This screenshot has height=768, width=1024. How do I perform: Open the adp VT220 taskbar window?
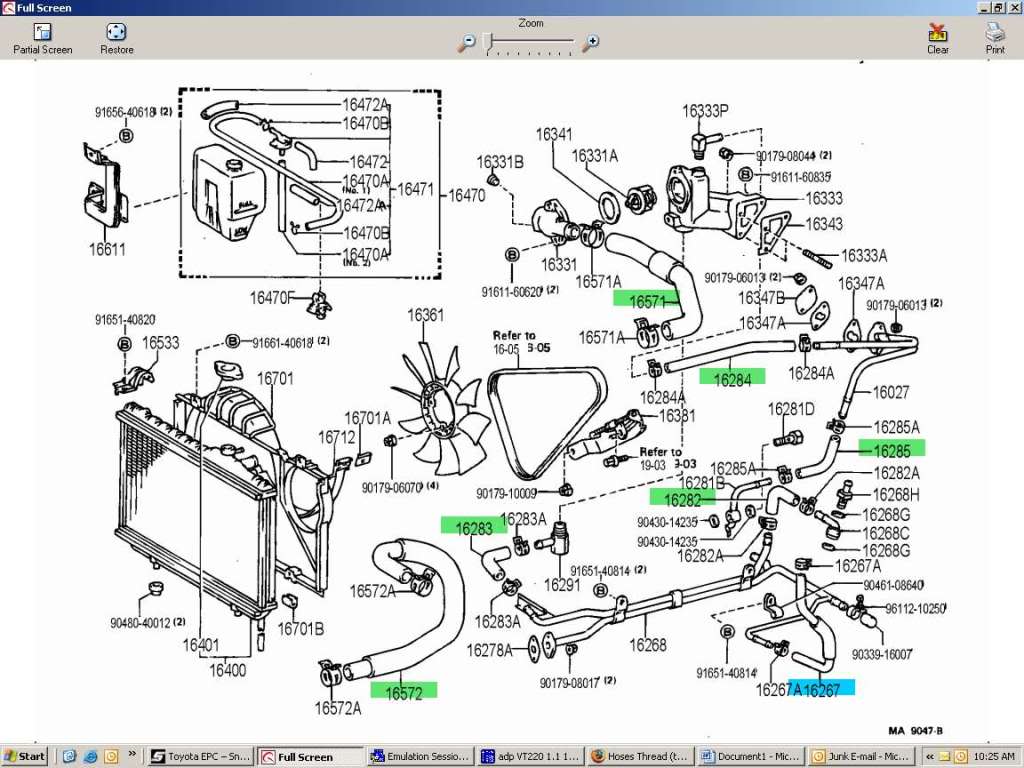529,756
